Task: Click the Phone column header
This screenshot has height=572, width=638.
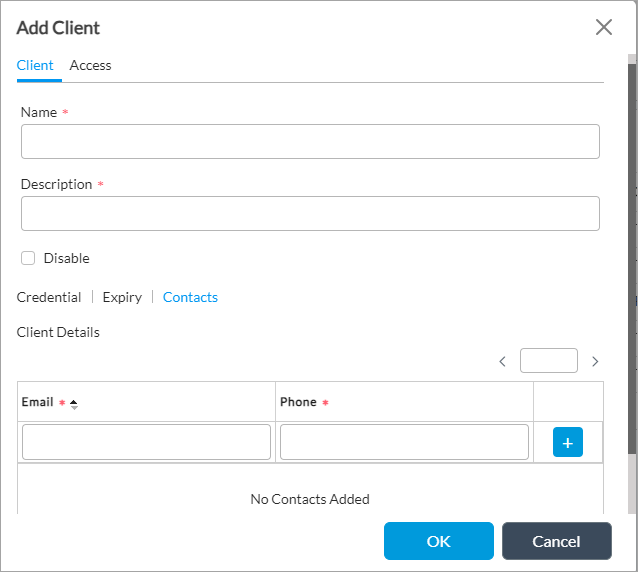Action: click(x=298, y=402)
